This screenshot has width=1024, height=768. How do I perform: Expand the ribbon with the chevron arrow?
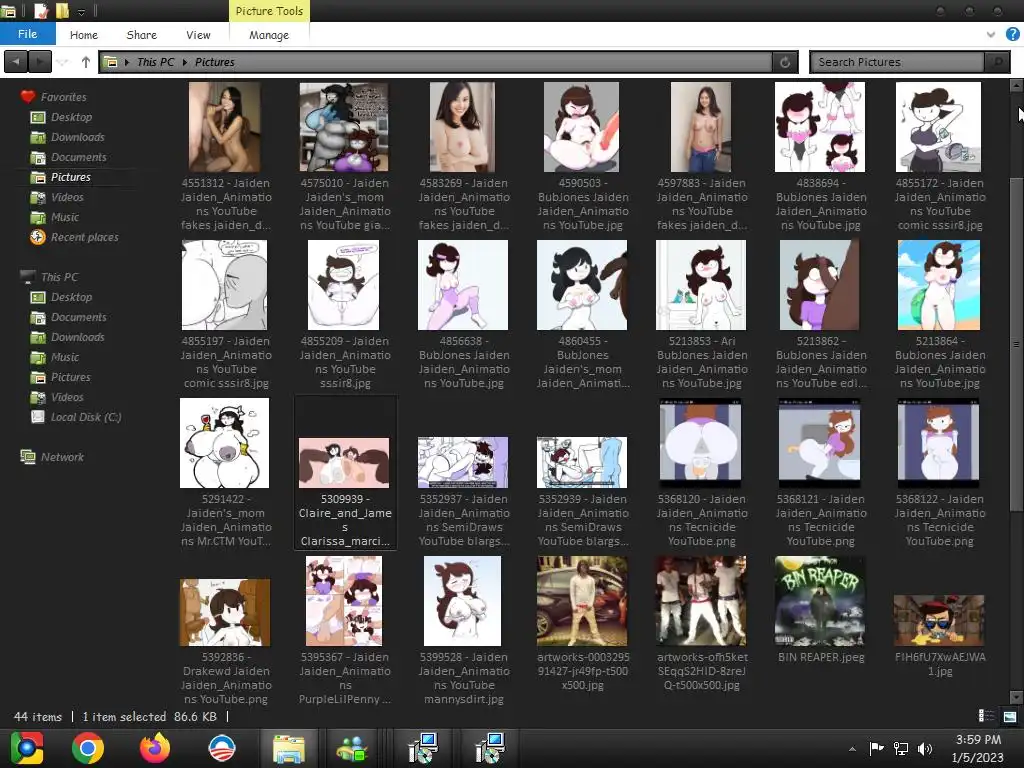(991, 34)
